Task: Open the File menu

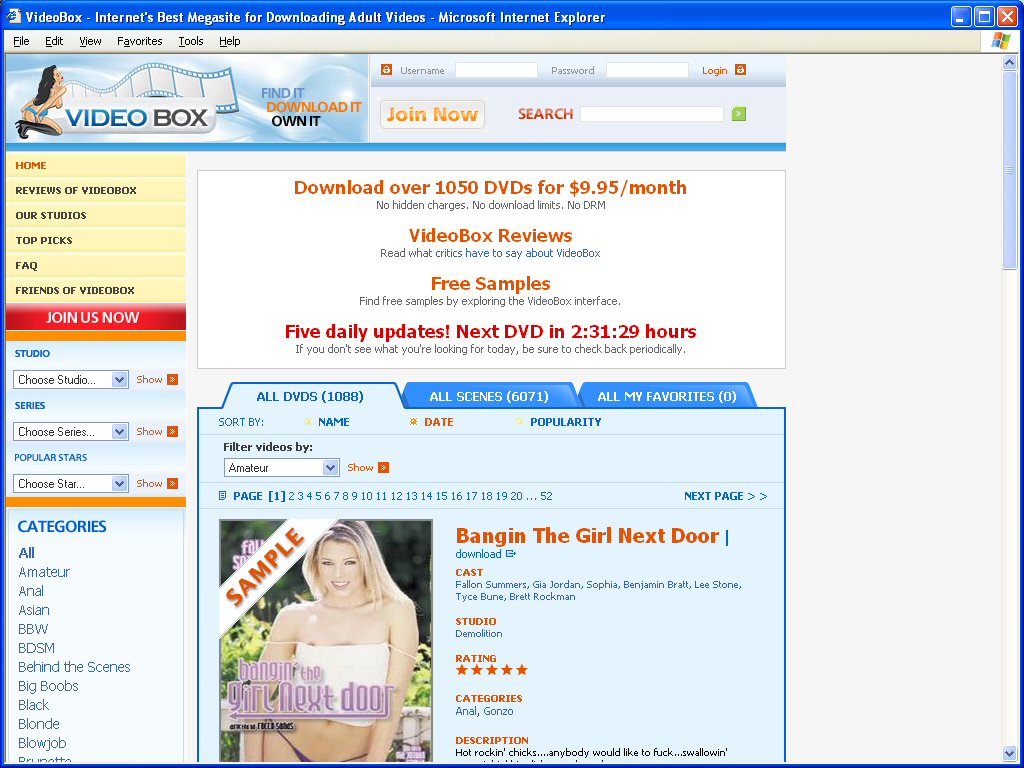Action: [x=21, y=41]
